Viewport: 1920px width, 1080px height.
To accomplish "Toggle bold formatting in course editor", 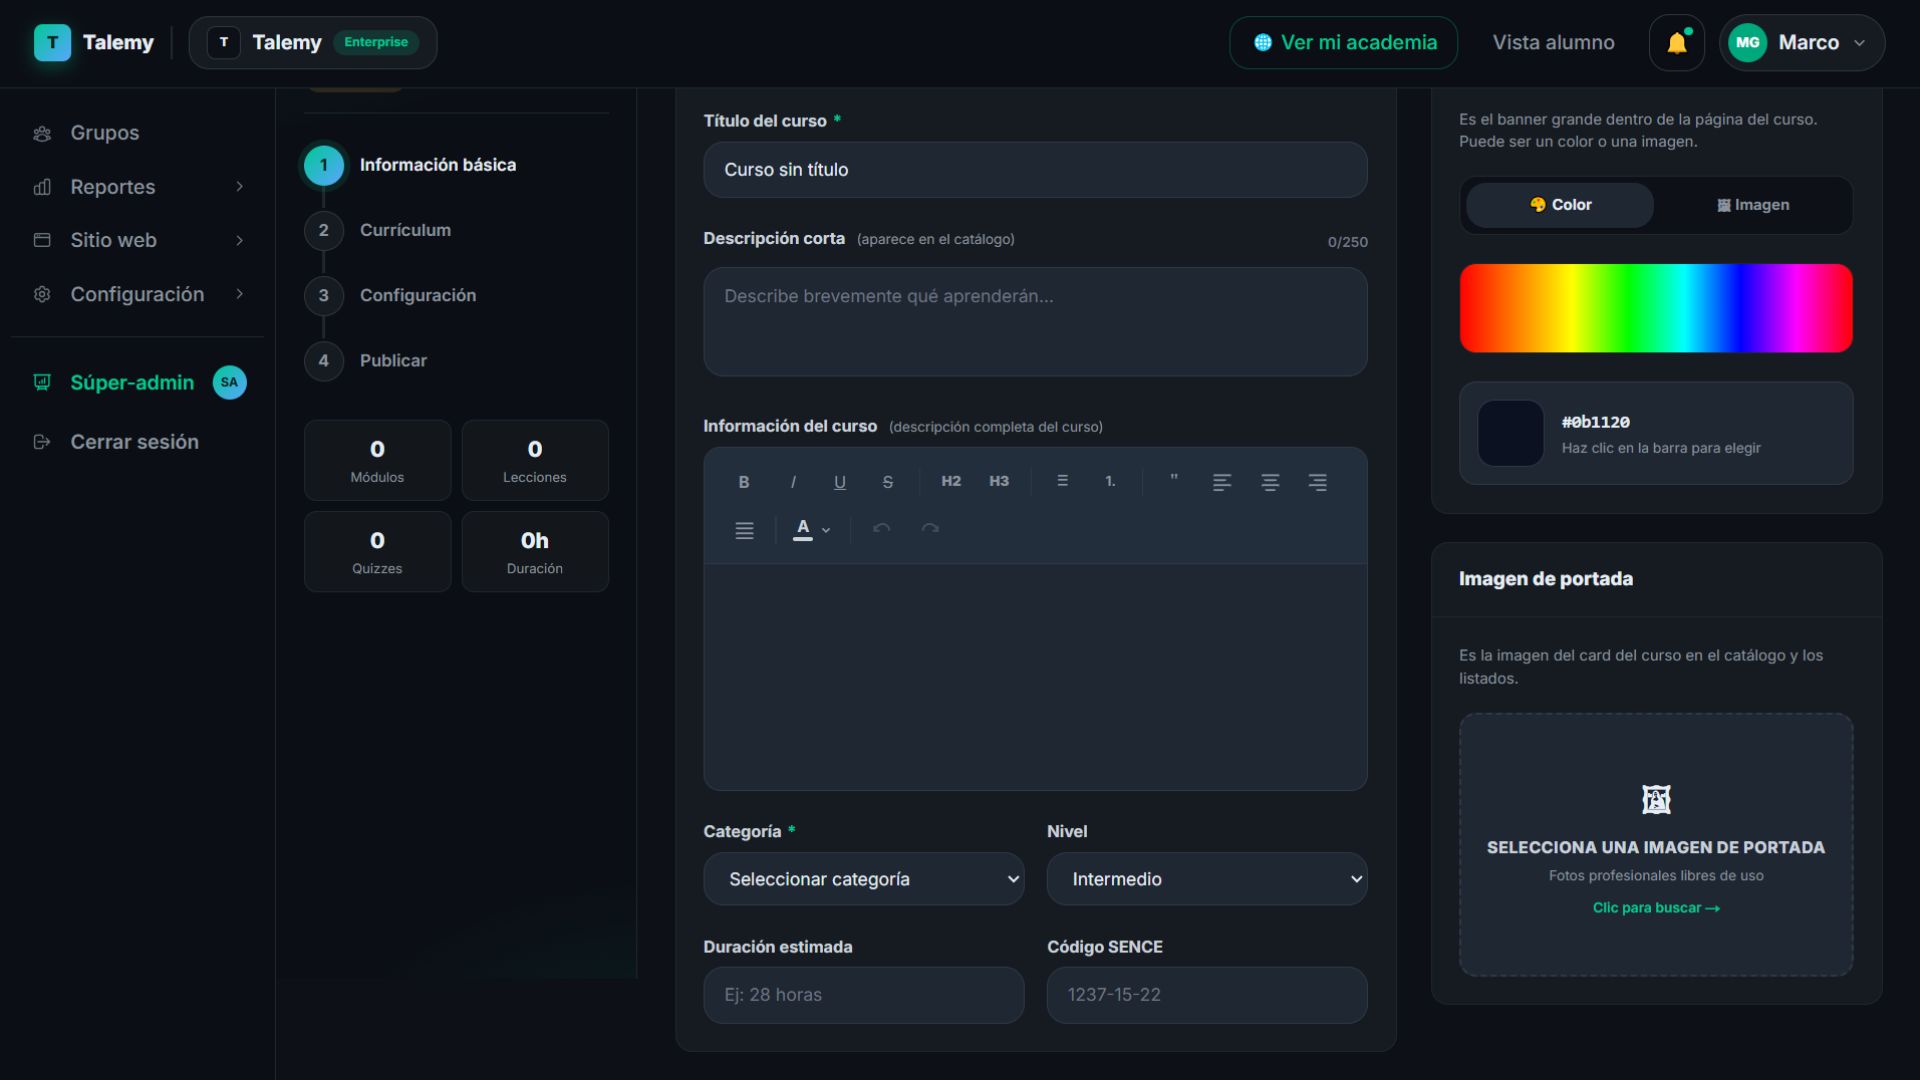I will pyautogui.click(x=744, y=482).
